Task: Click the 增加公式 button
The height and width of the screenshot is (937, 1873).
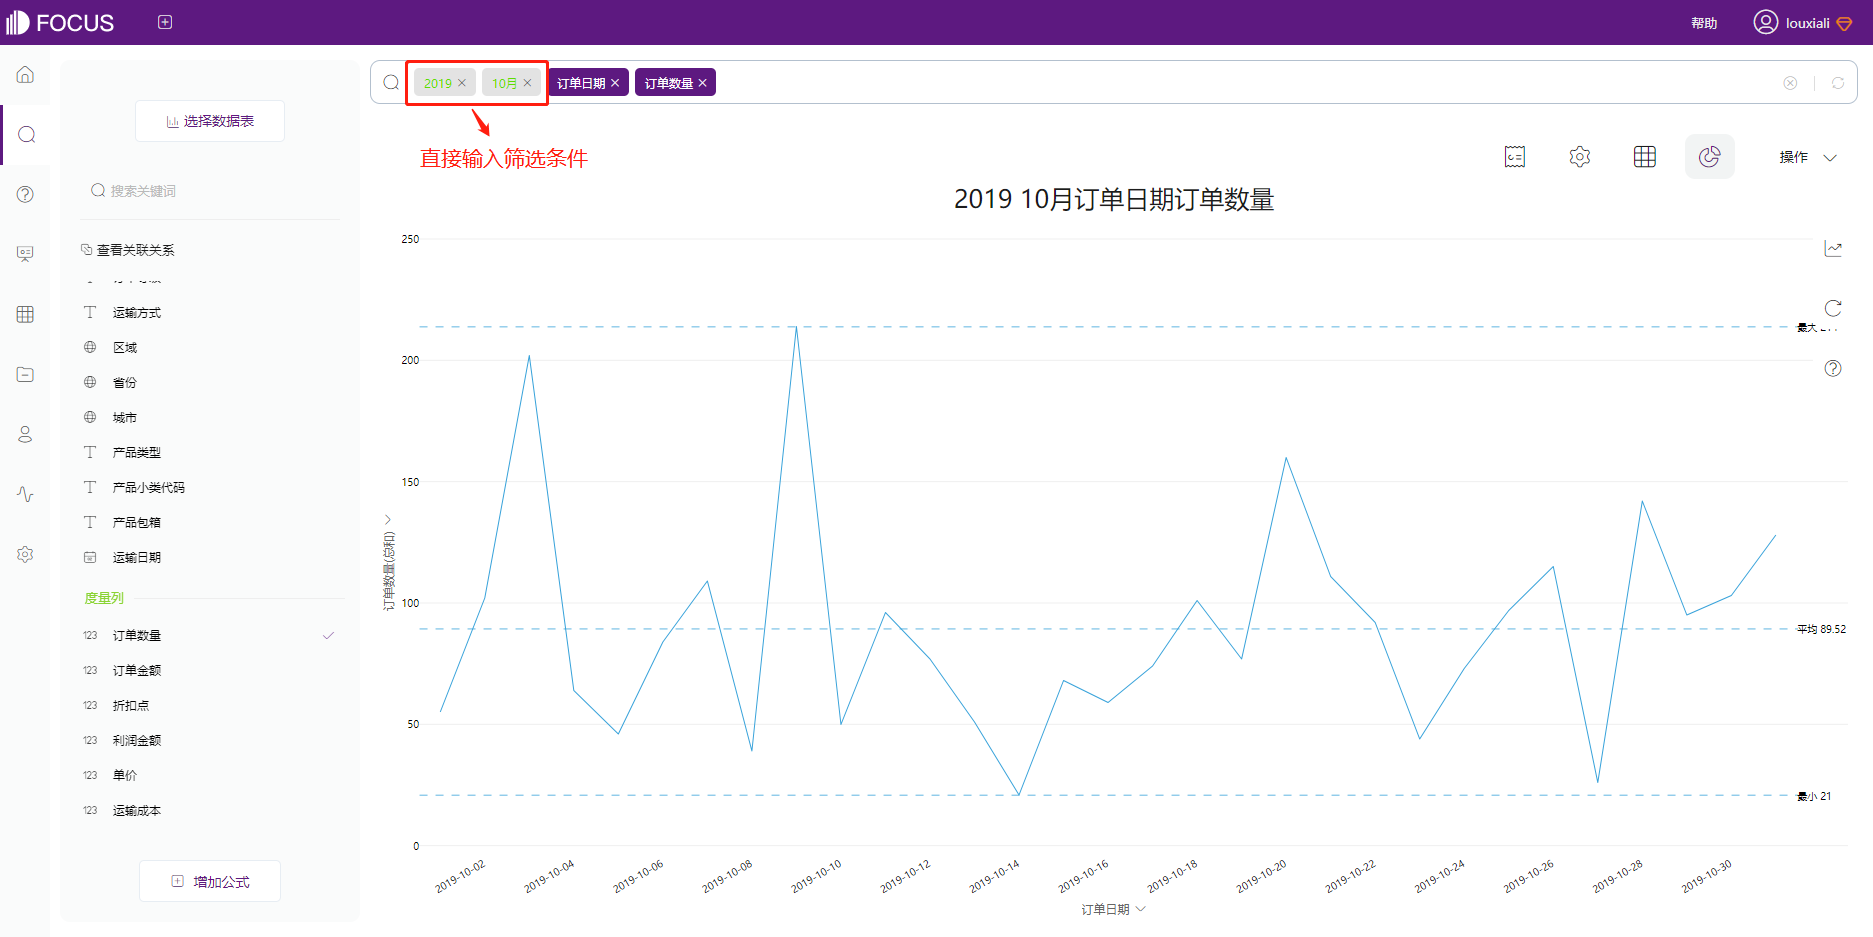Action: (x=209, y=881)
